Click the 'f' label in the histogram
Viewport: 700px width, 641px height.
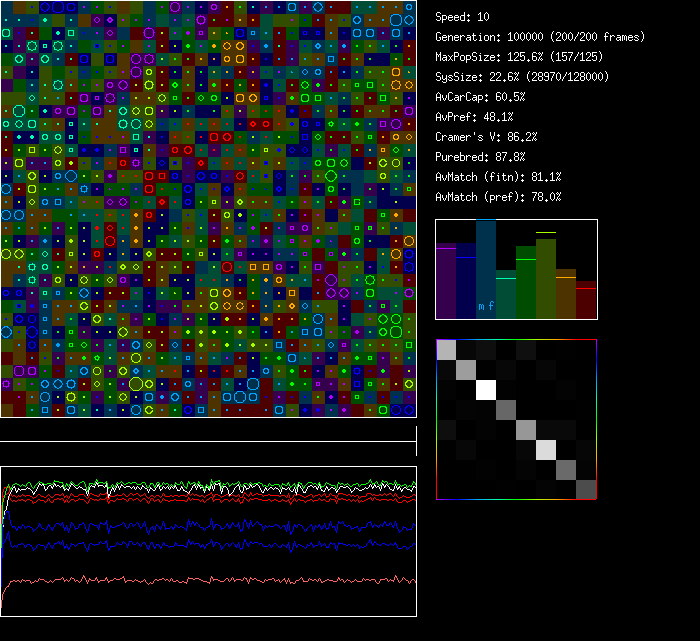[491, 306]
